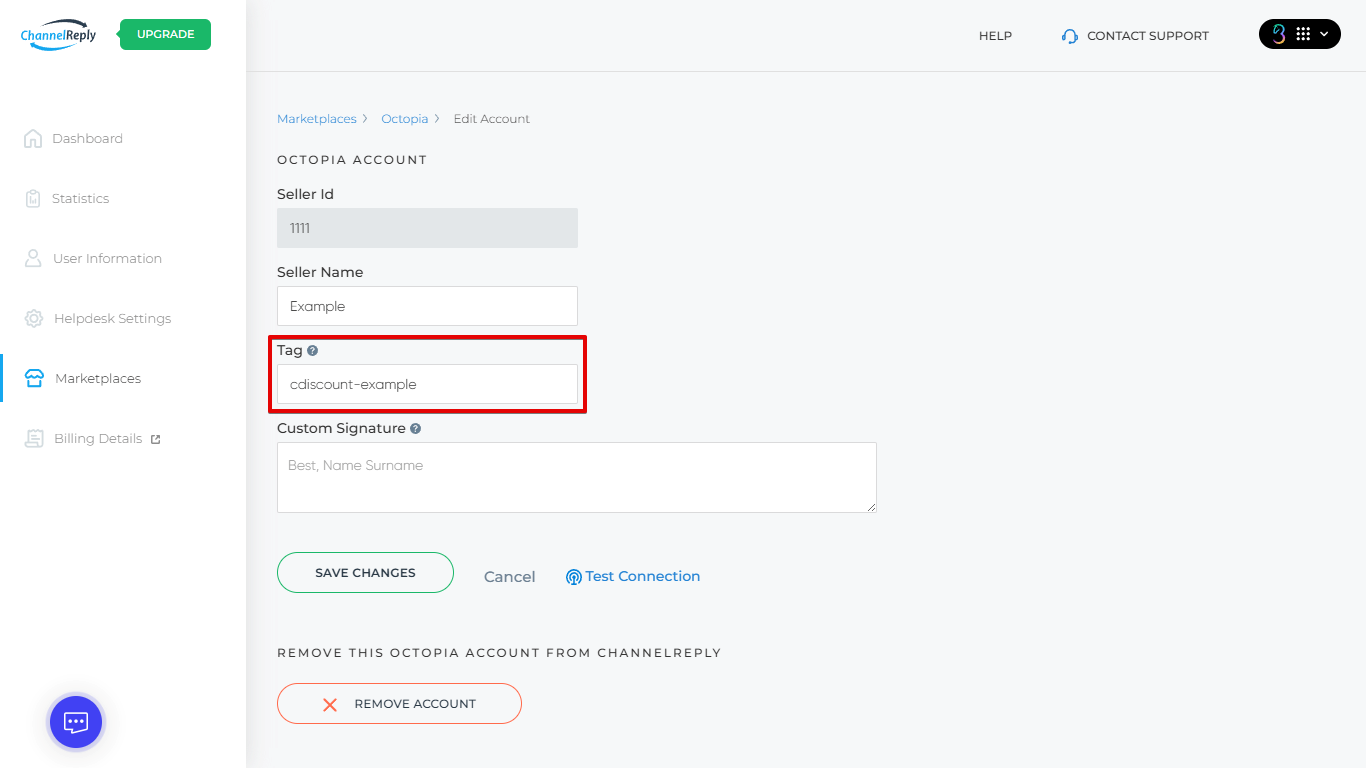The height and width of the screenshot is (768, 1366).
Task: Open the live chat bubble widget
Action: [x=76, y=722]
